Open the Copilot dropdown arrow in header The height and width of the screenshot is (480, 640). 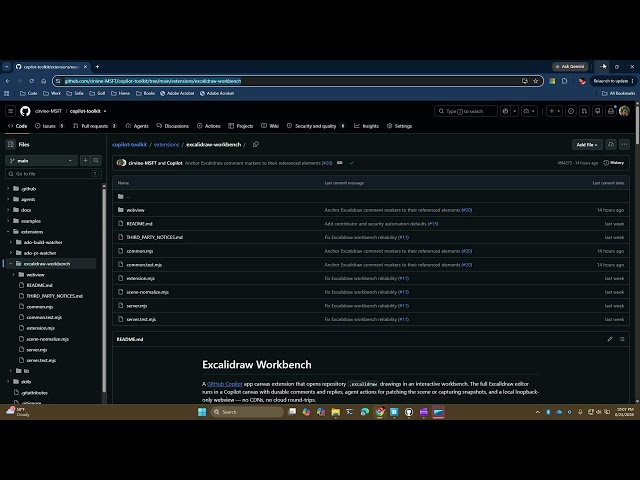click(x=515, y=111)
